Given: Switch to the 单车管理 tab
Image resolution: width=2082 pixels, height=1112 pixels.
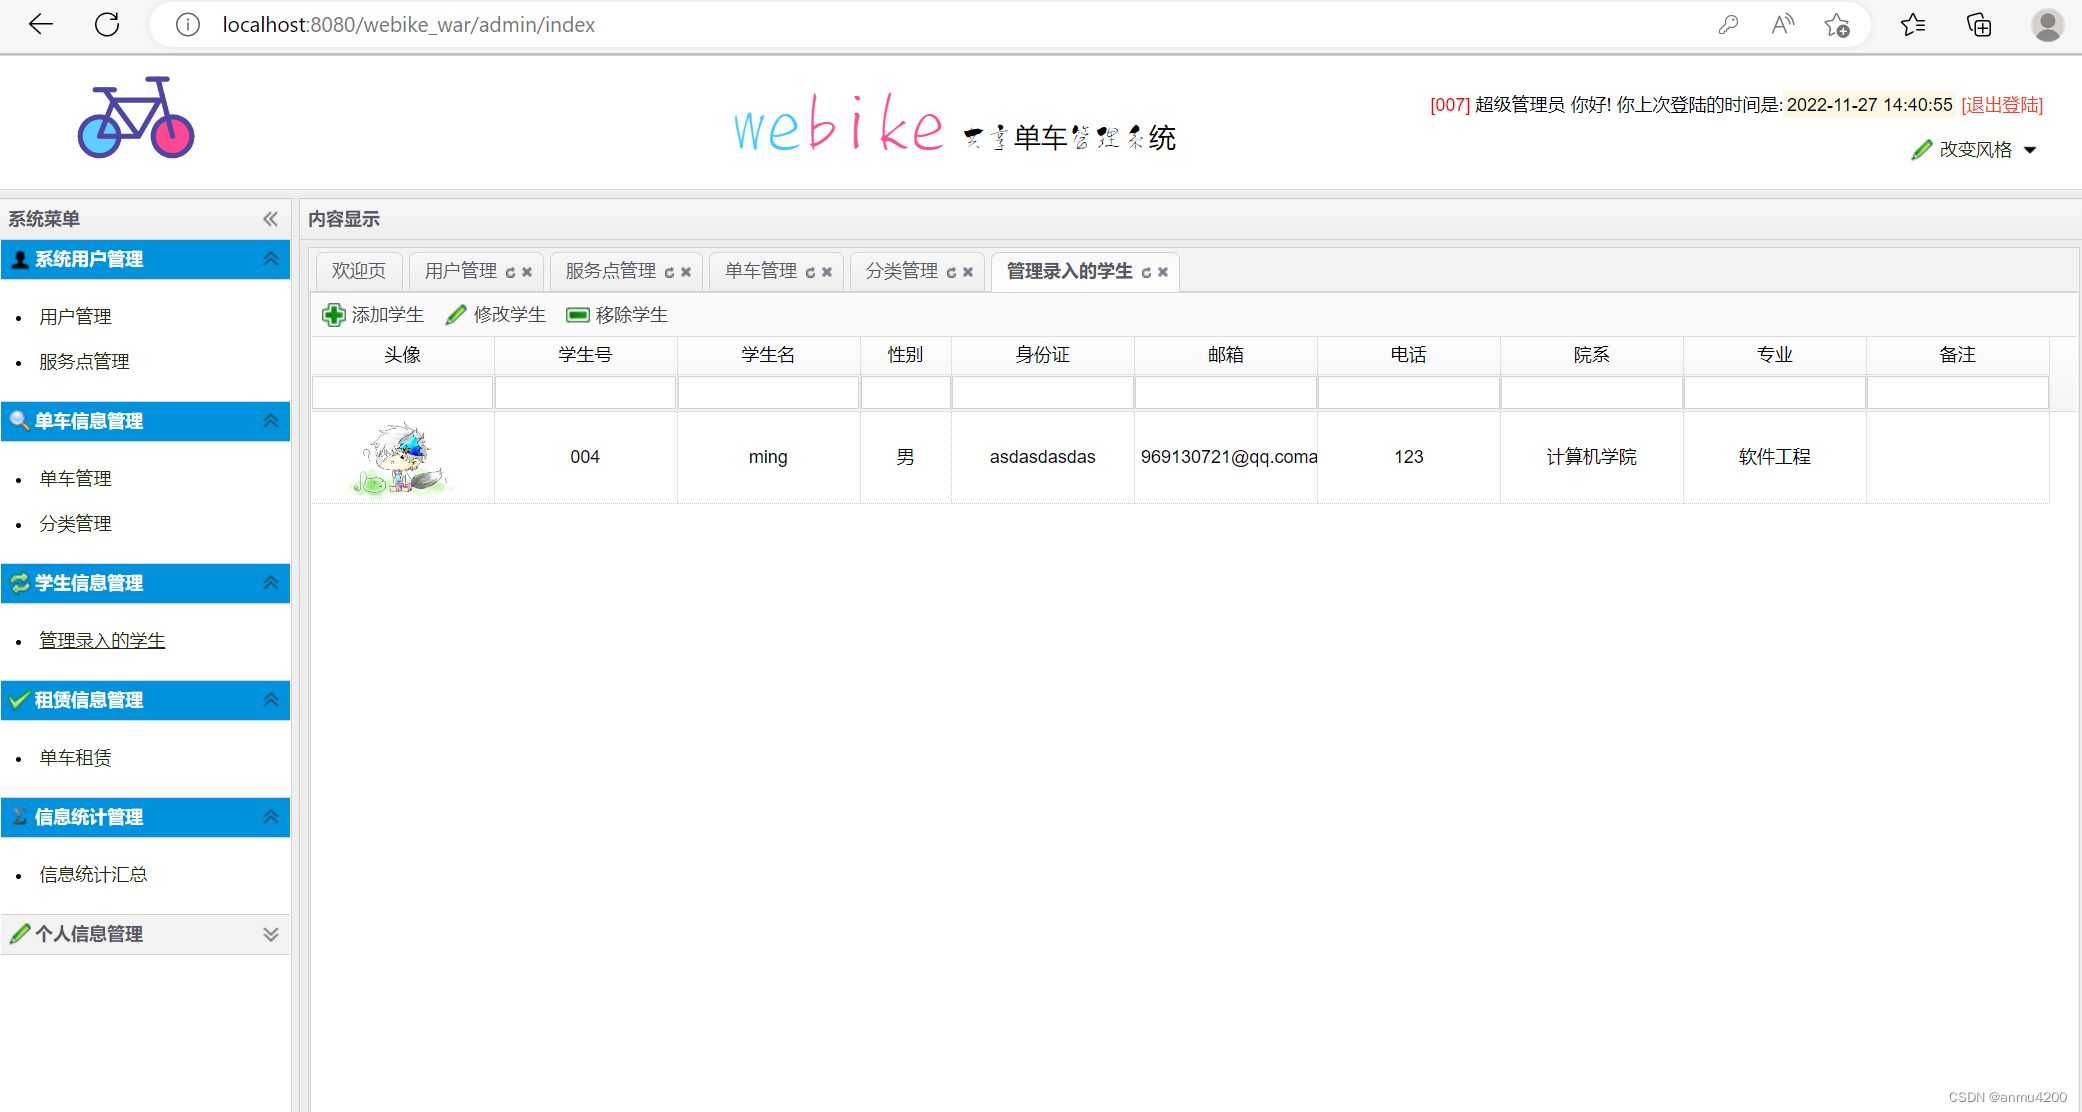Looking at the screenshot, I should (x=760, y=271).
